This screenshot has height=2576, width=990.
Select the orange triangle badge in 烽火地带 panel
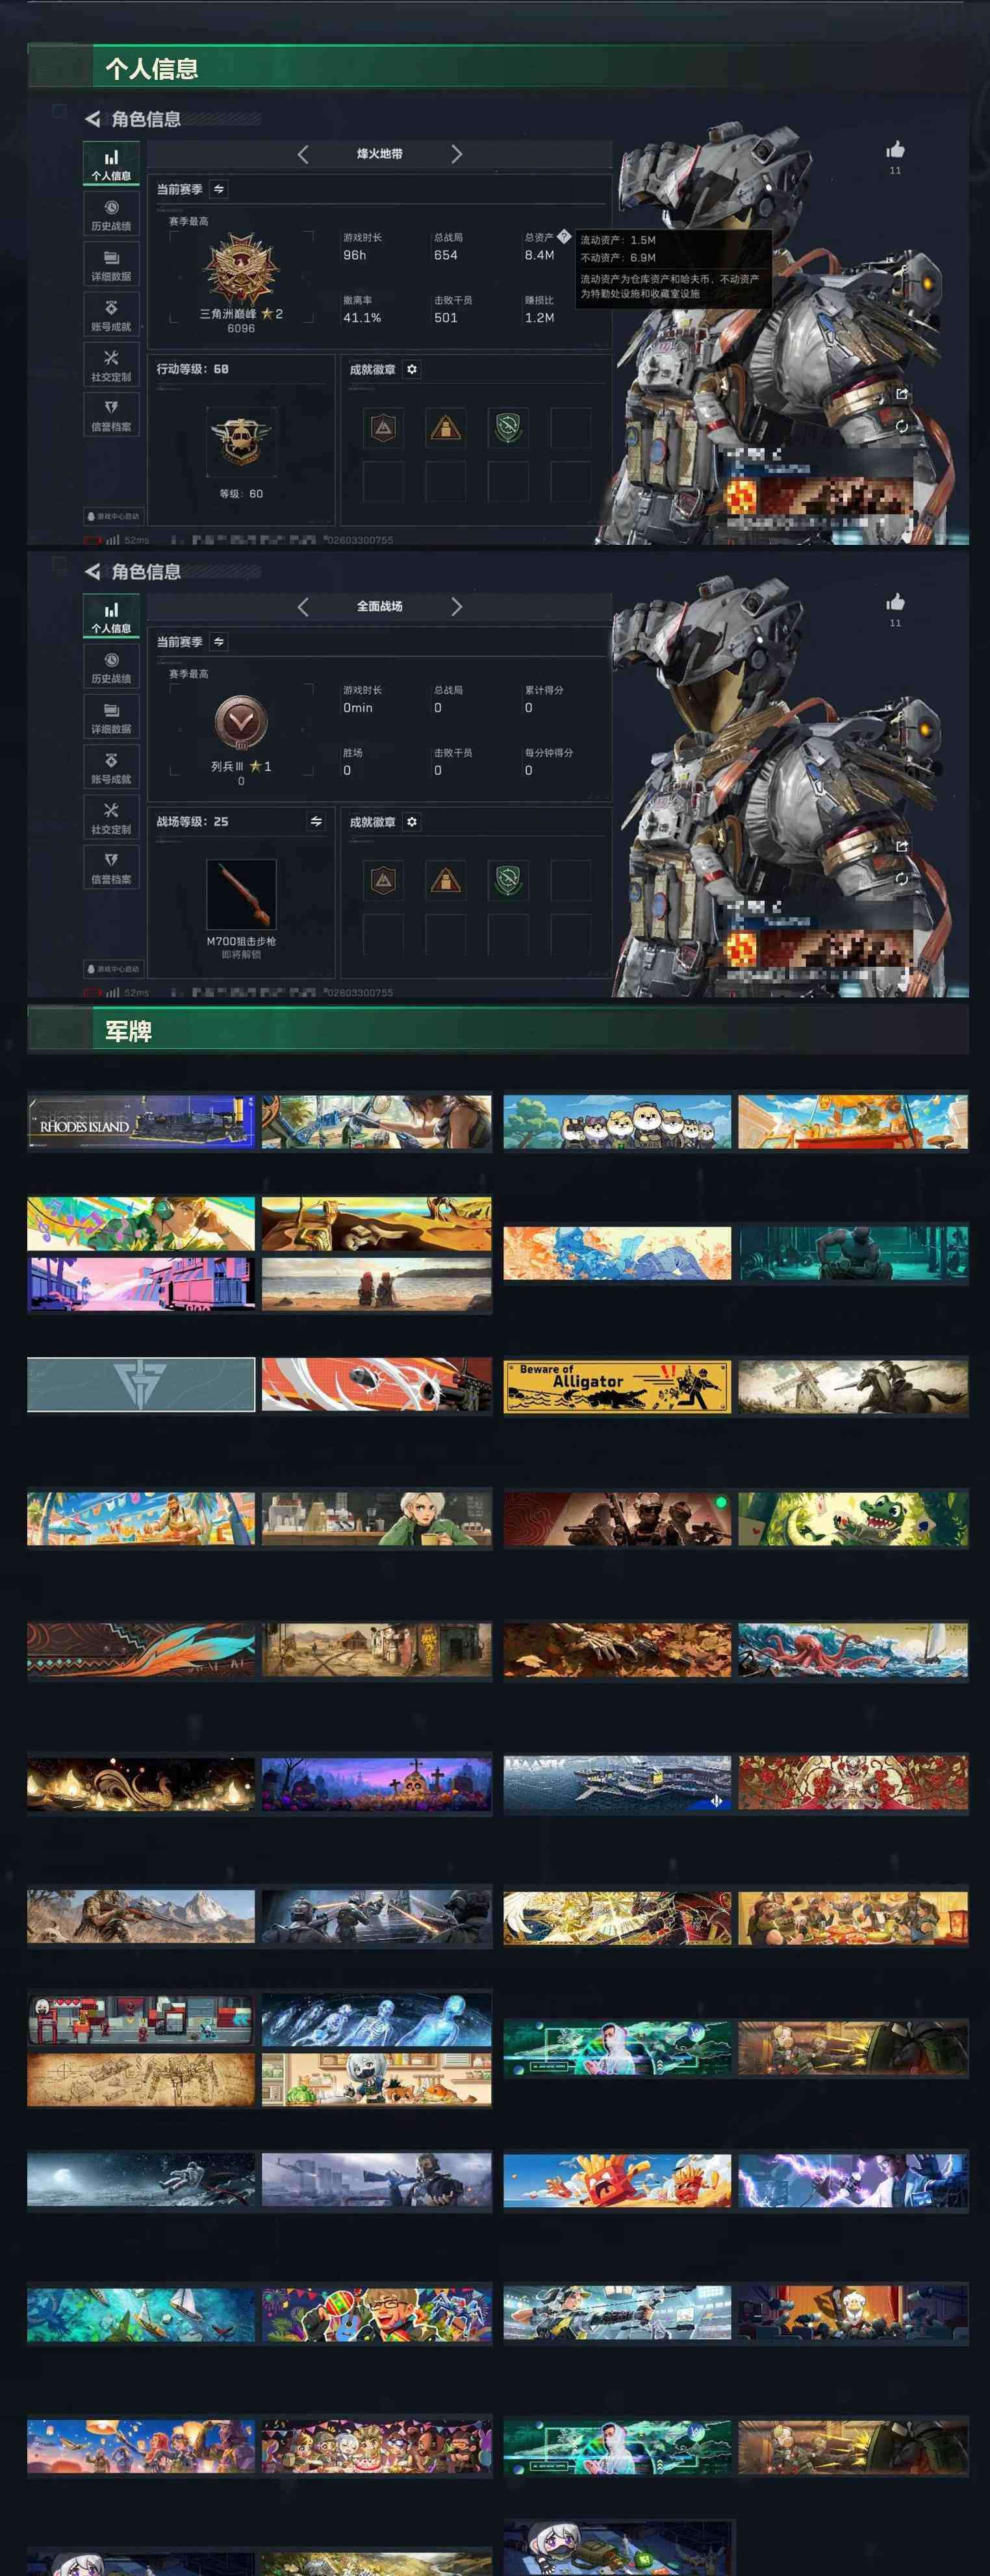click(445, 428)
